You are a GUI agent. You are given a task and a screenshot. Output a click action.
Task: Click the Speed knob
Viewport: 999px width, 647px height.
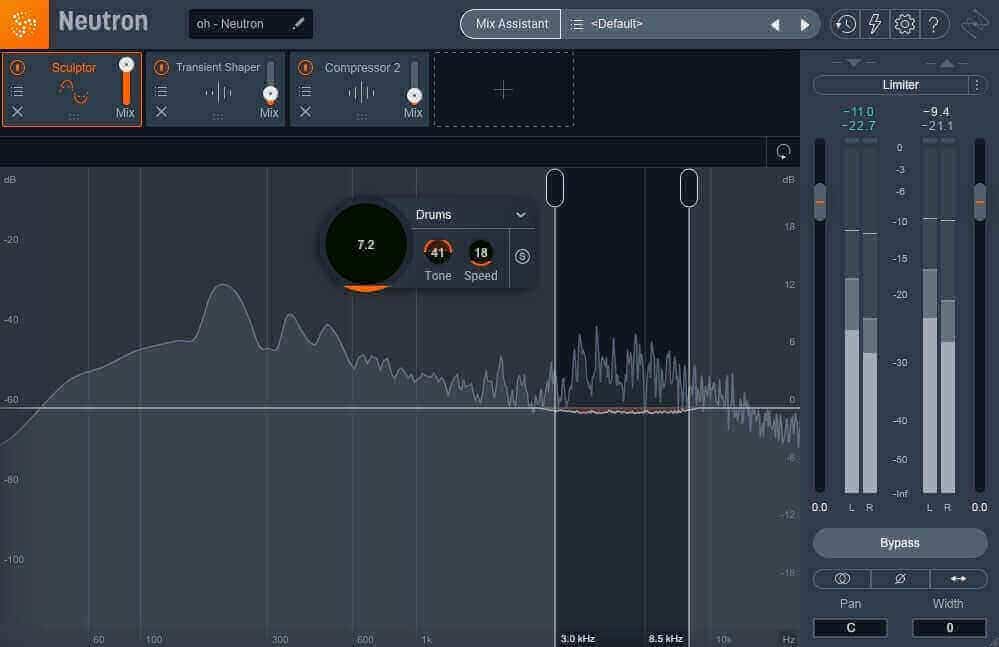pos(480,253)
